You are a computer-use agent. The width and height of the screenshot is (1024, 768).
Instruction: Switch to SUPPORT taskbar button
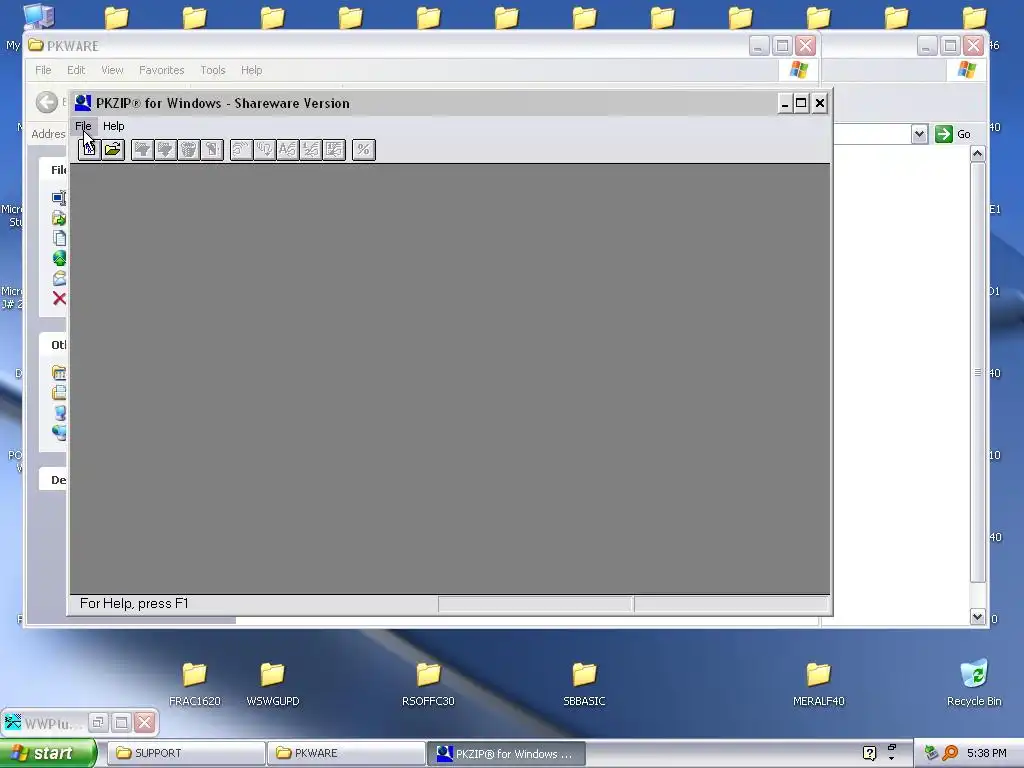click(x=186, y=753)
